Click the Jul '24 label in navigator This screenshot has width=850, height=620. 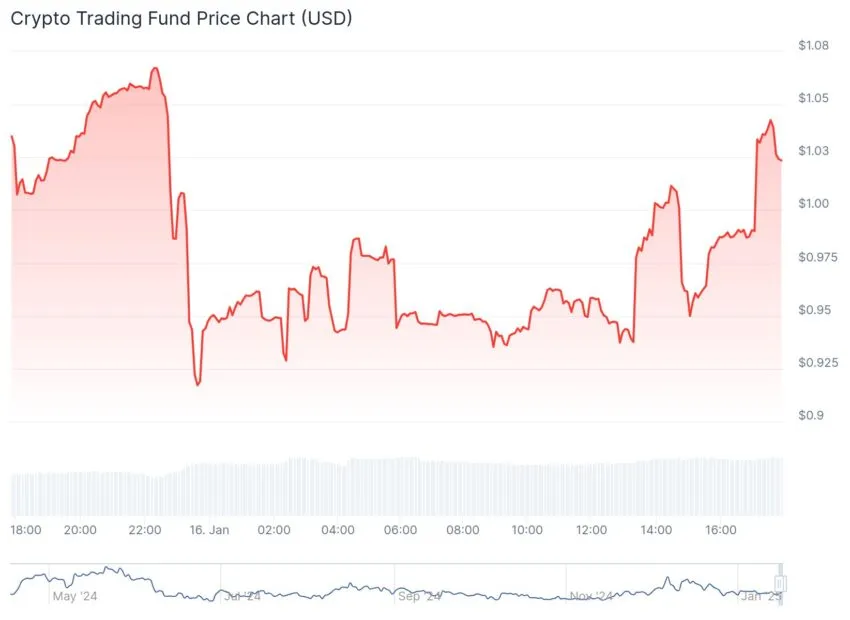click(x=242, y=597)
